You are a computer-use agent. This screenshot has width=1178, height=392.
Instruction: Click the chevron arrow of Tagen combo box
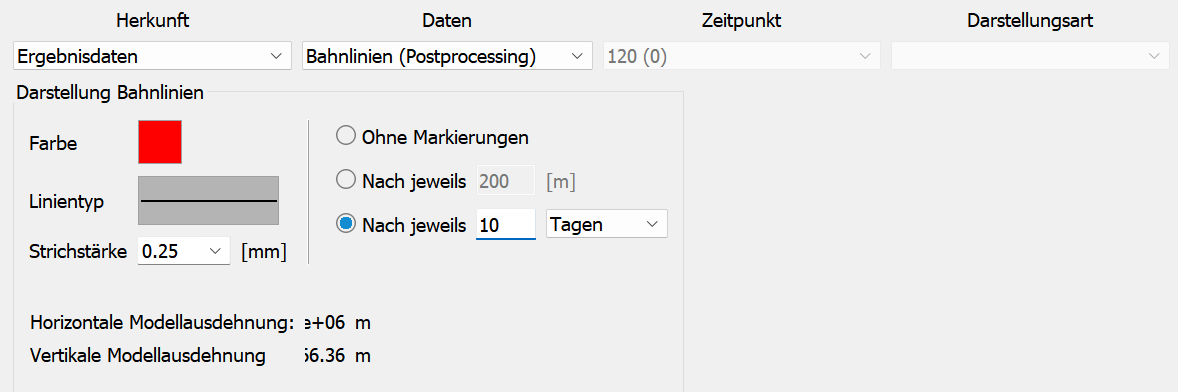(x=652, y=224)
